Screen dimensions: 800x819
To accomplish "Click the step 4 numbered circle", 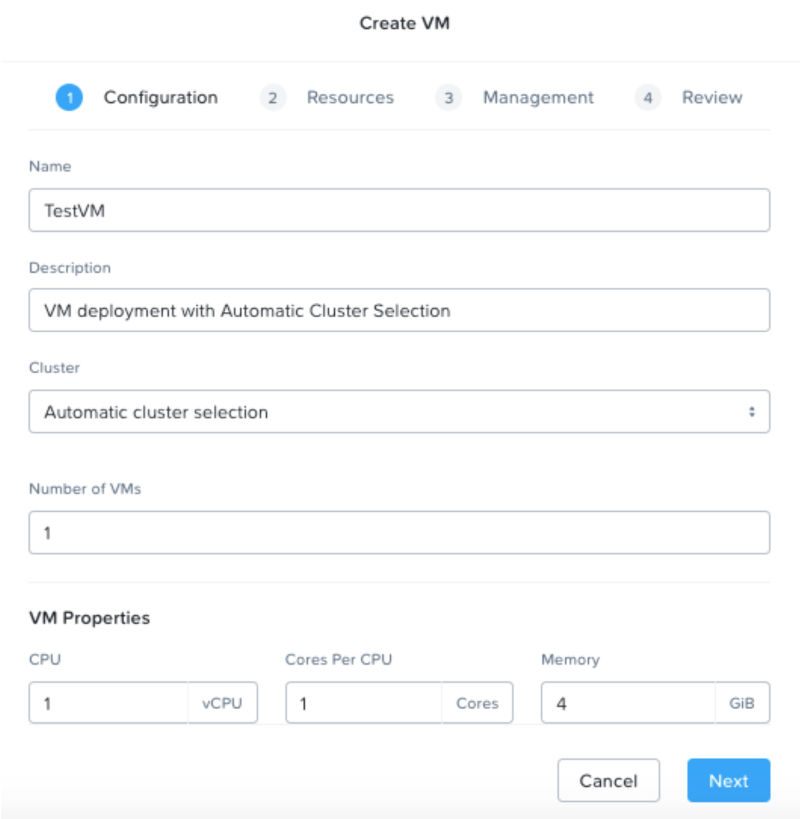I will (x=648, y=97).
